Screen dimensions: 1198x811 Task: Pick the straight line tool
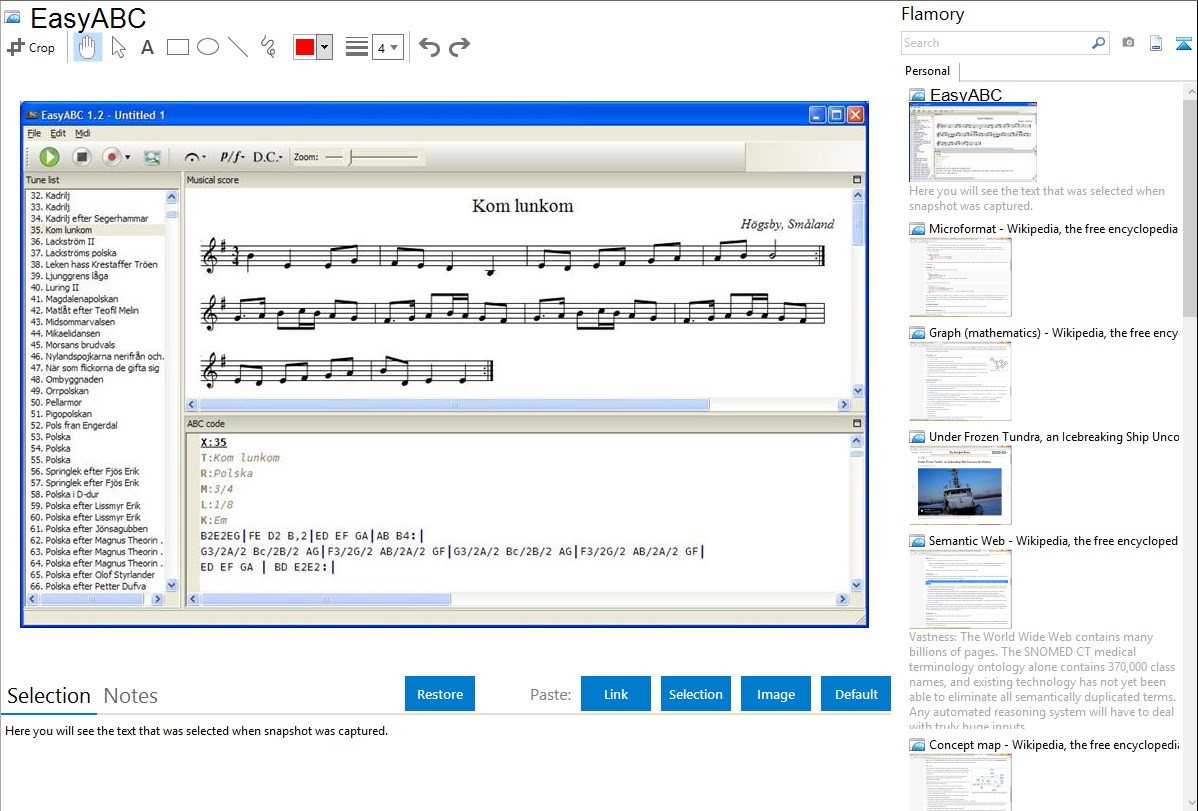tap(237, 47)
